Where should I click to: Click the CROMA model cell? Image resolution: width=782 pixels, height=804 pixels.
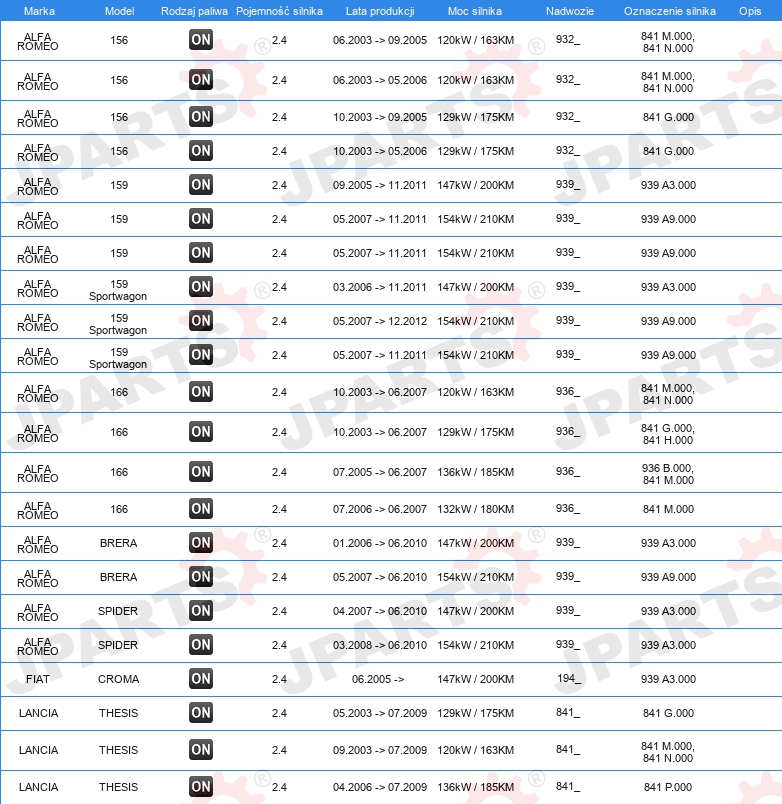click(x=118, y=679)
